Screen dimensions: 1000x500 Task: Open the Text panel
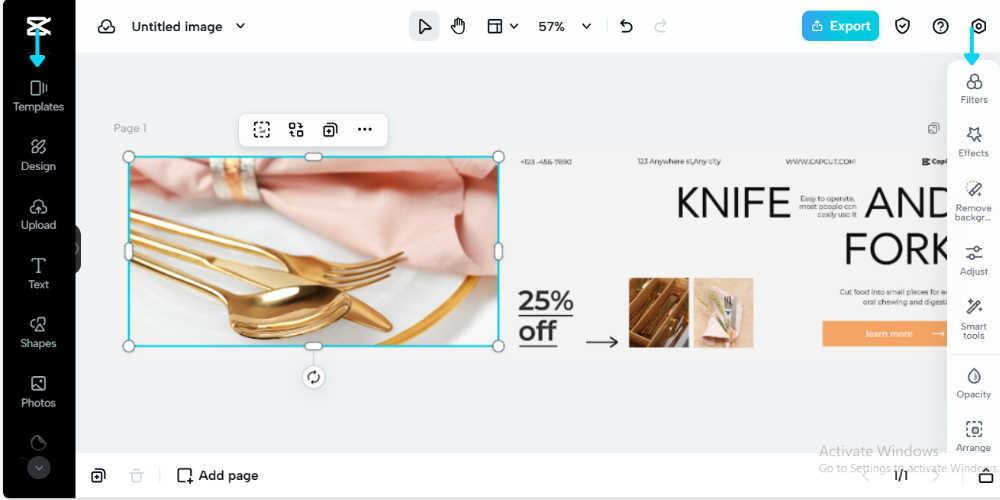pyautogui.click(x=38, y=274)
